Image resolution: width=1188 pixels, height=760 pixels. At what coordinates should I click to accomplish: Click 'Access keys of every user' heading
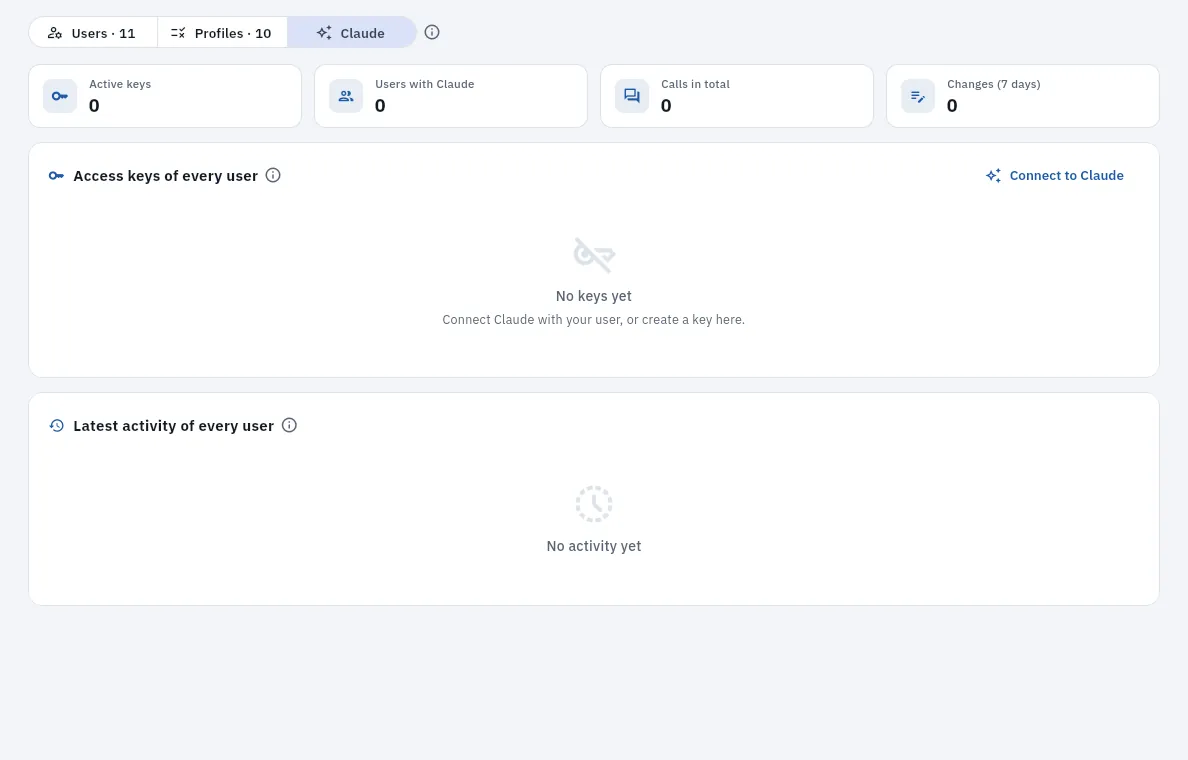pos(166,176)
